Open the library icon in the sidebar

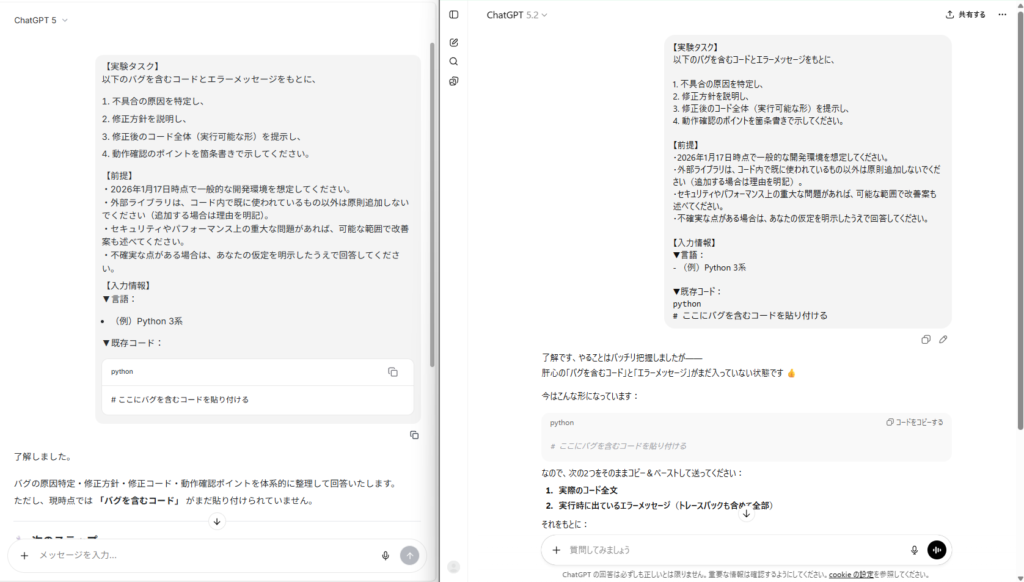[454, 81]
